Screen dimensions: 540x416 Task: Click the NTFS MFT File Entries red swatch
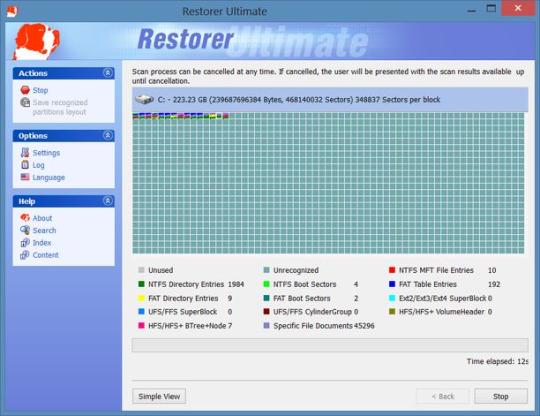point(392,270)
